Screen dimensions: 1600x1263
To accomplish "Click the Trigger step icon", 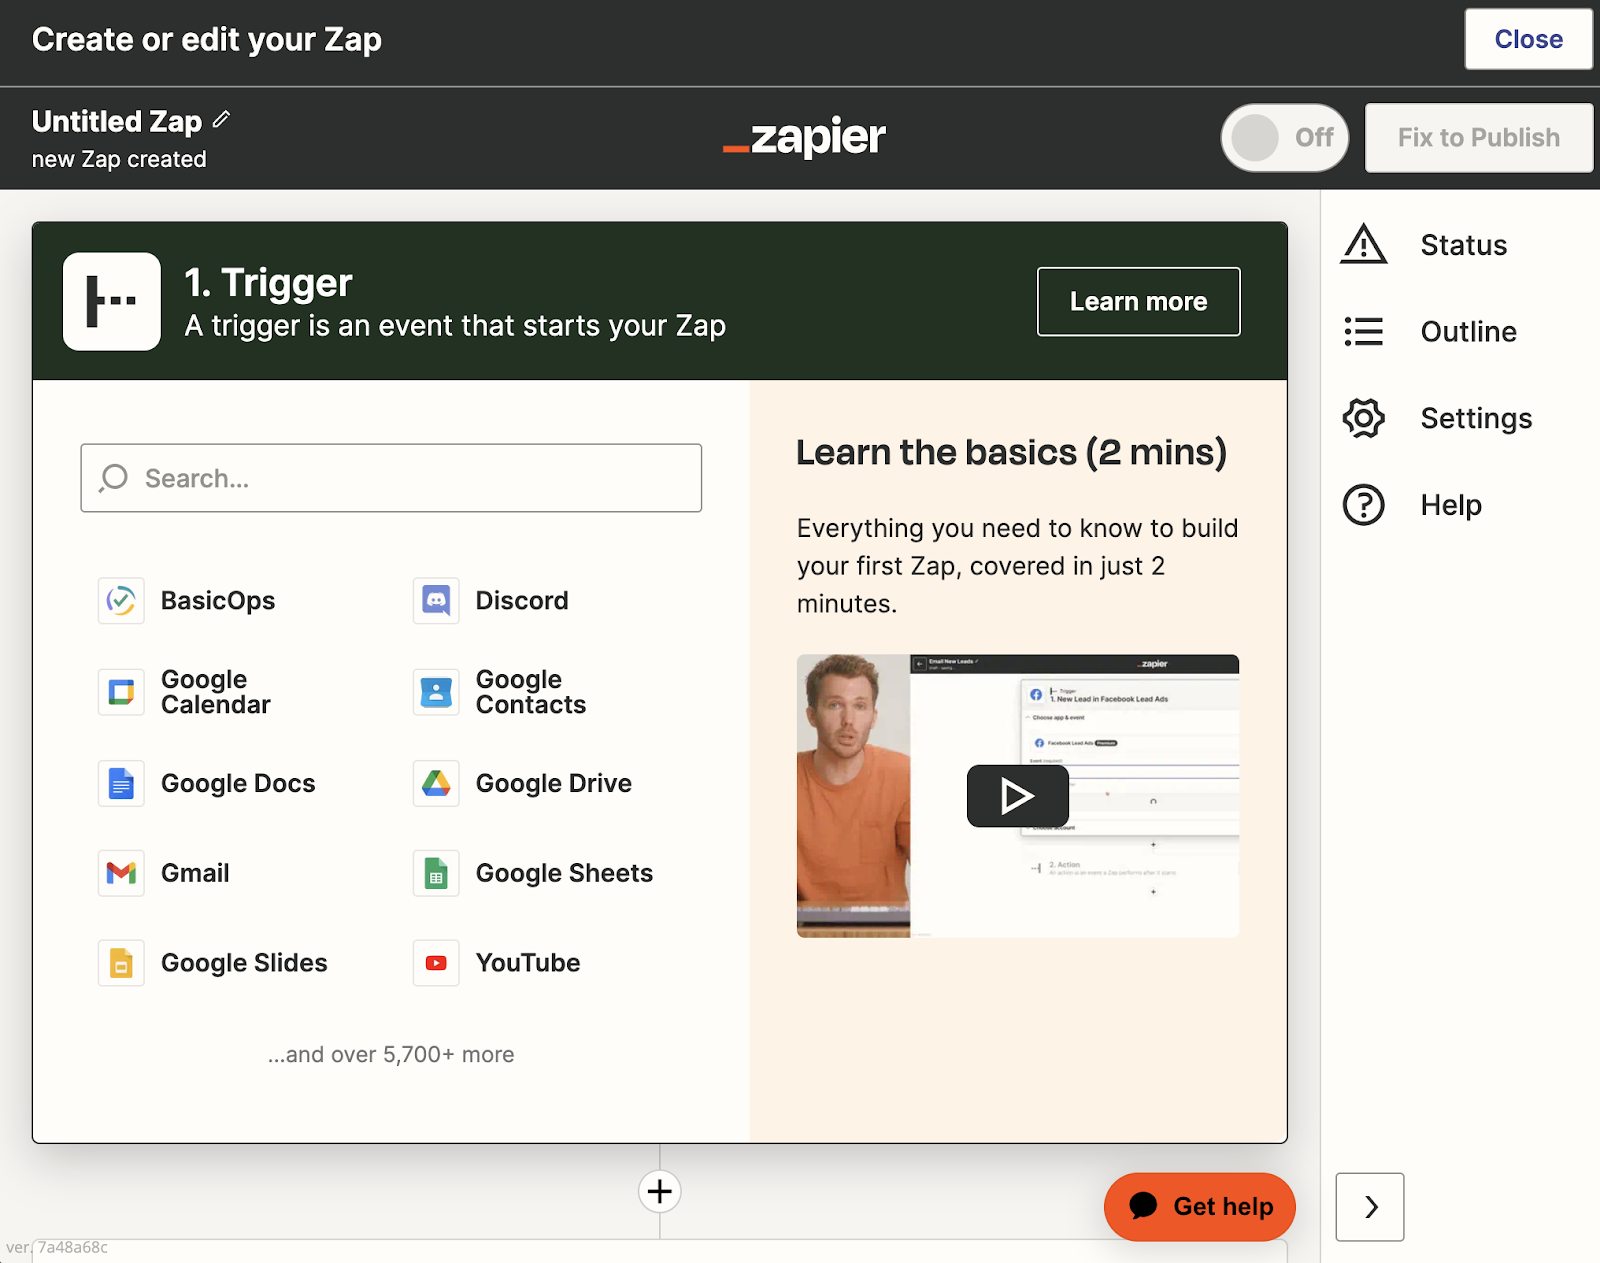I will (112, 301).
